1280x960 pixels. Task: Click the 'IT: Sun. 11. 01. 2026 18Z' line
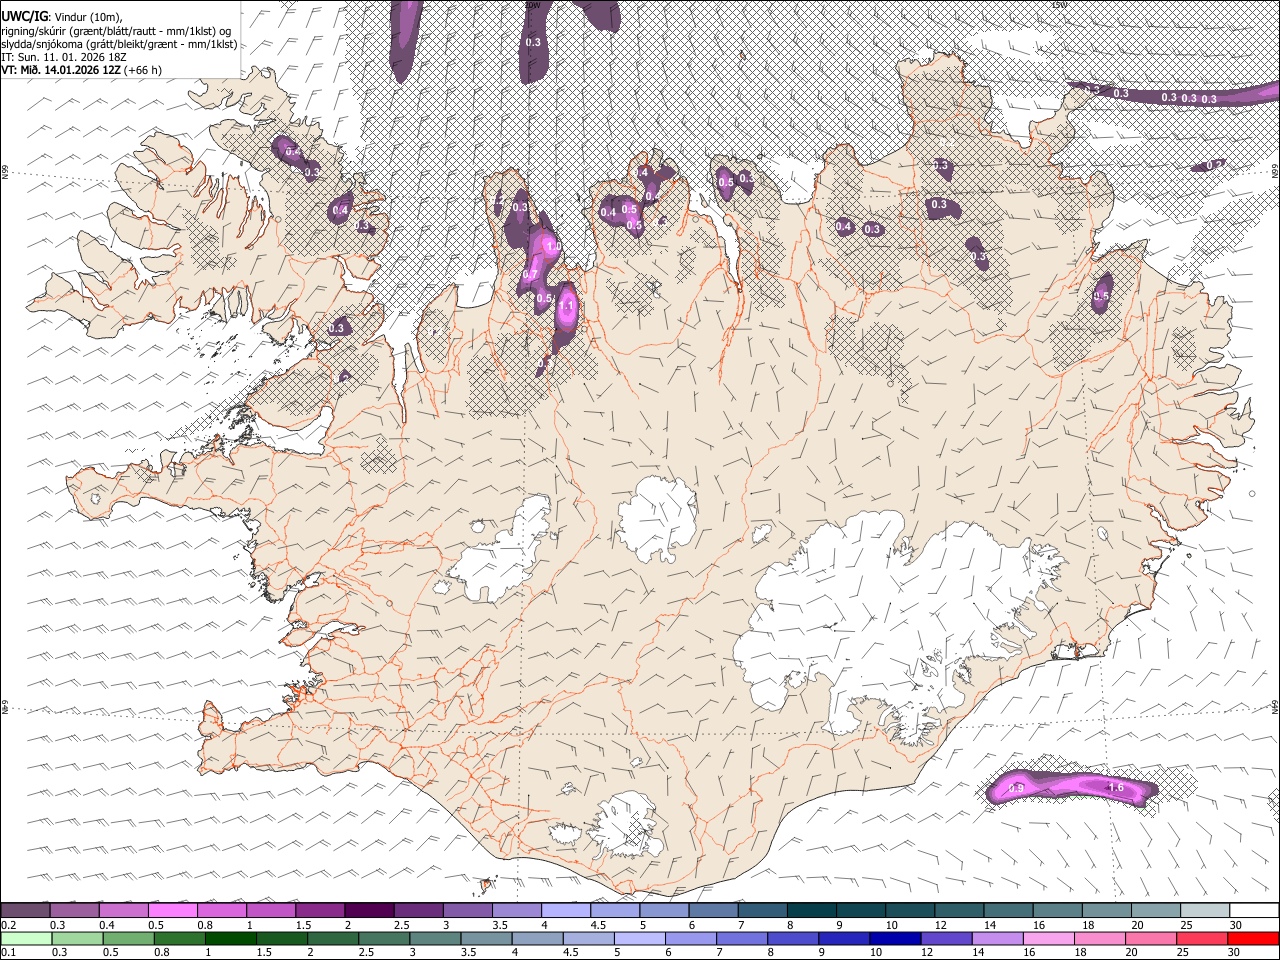[x=64, y=57]
